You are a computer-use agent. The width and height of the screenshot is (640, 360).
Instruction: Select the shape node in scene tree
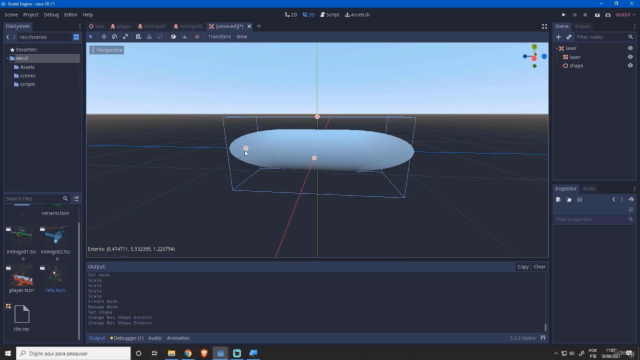576,66
